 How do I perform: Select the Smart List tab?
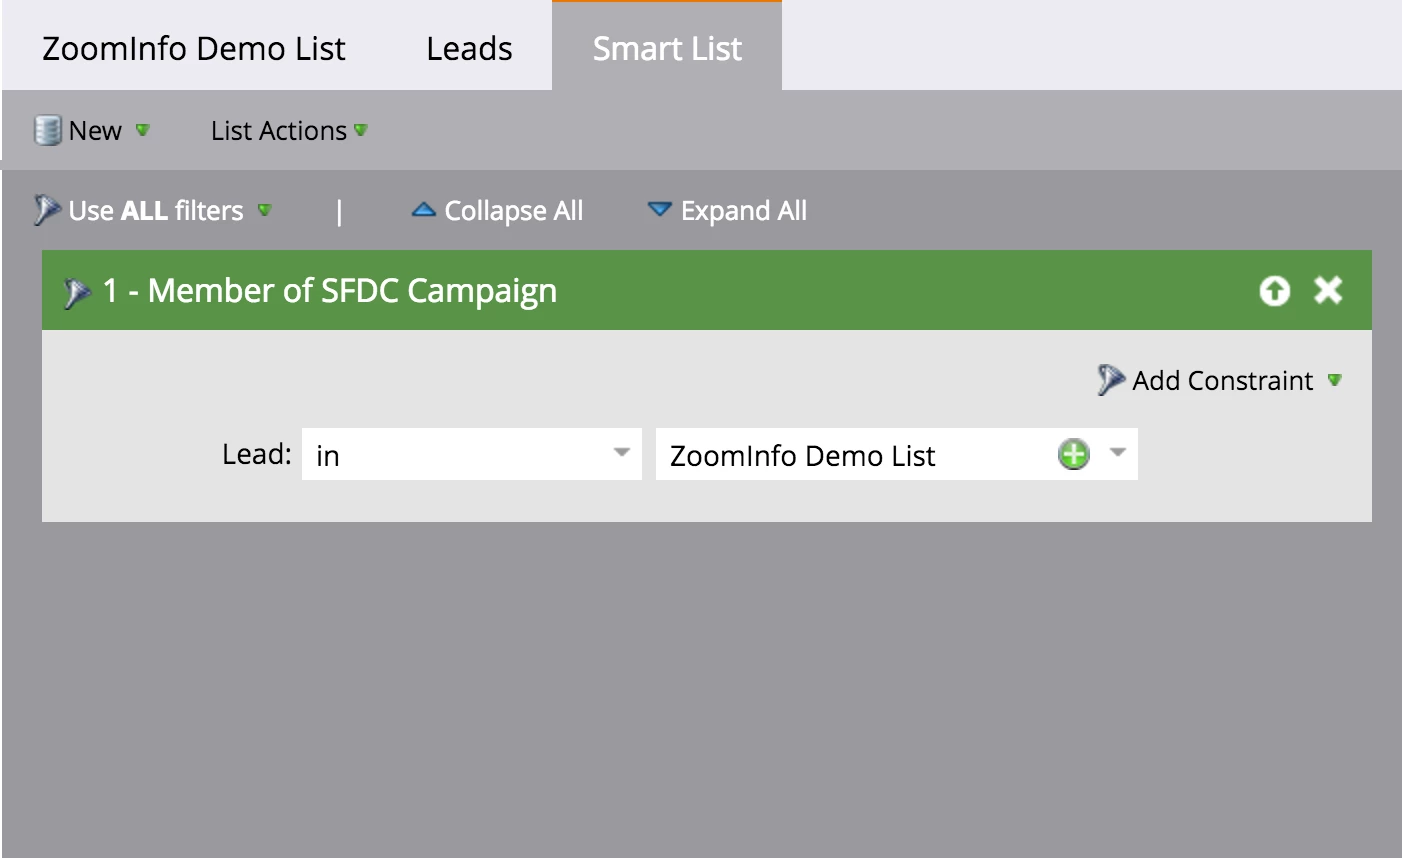click(x=667, y=46)
